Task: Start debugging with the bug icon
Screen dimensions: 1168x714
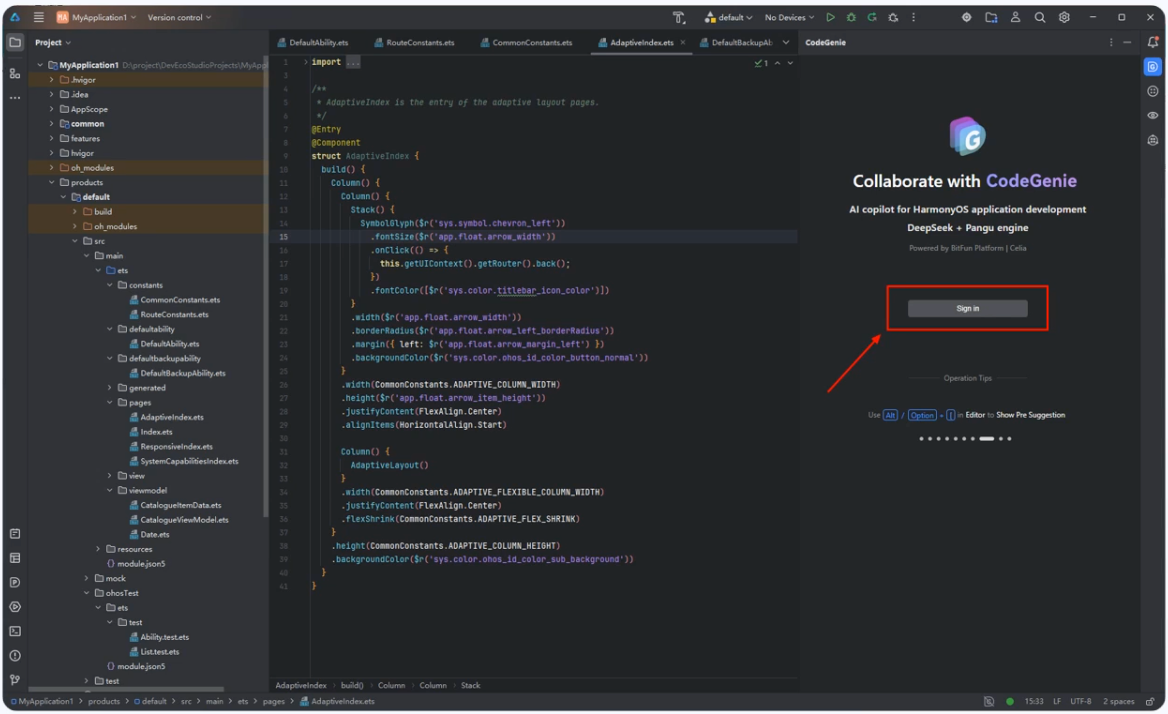Action: [x=851, y=17]
